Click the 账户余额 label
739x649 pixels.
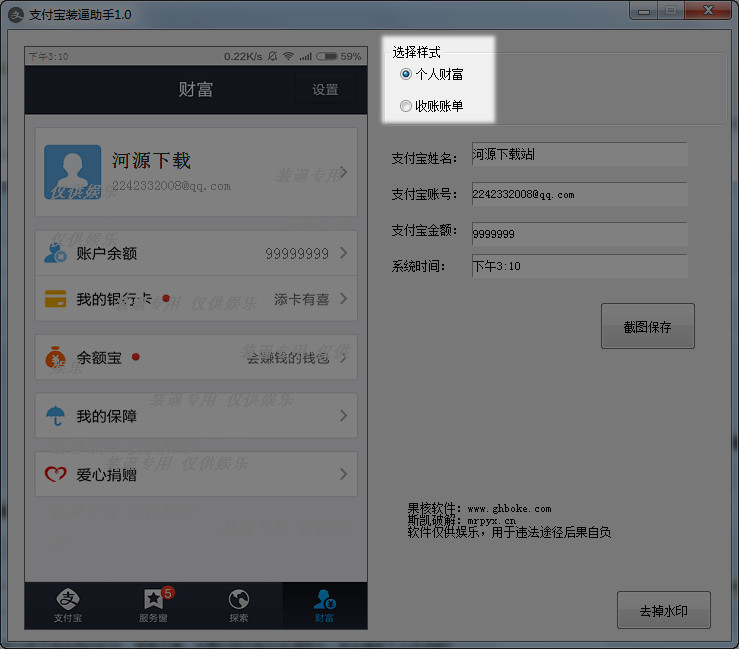[107, 254]
